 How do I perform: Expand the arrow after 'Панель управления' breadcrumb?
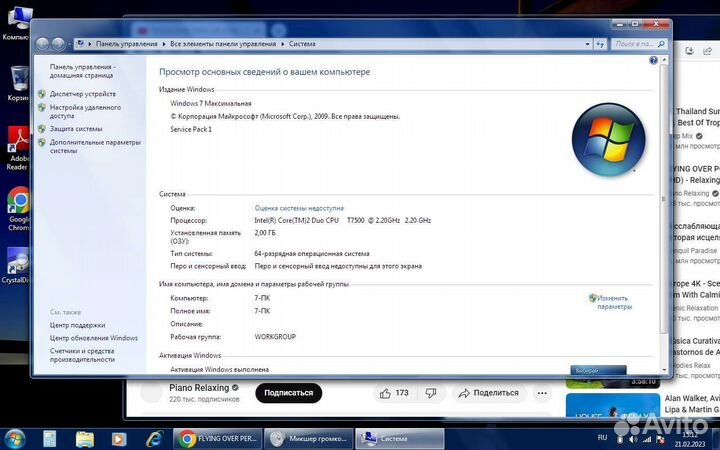[163, 44]
